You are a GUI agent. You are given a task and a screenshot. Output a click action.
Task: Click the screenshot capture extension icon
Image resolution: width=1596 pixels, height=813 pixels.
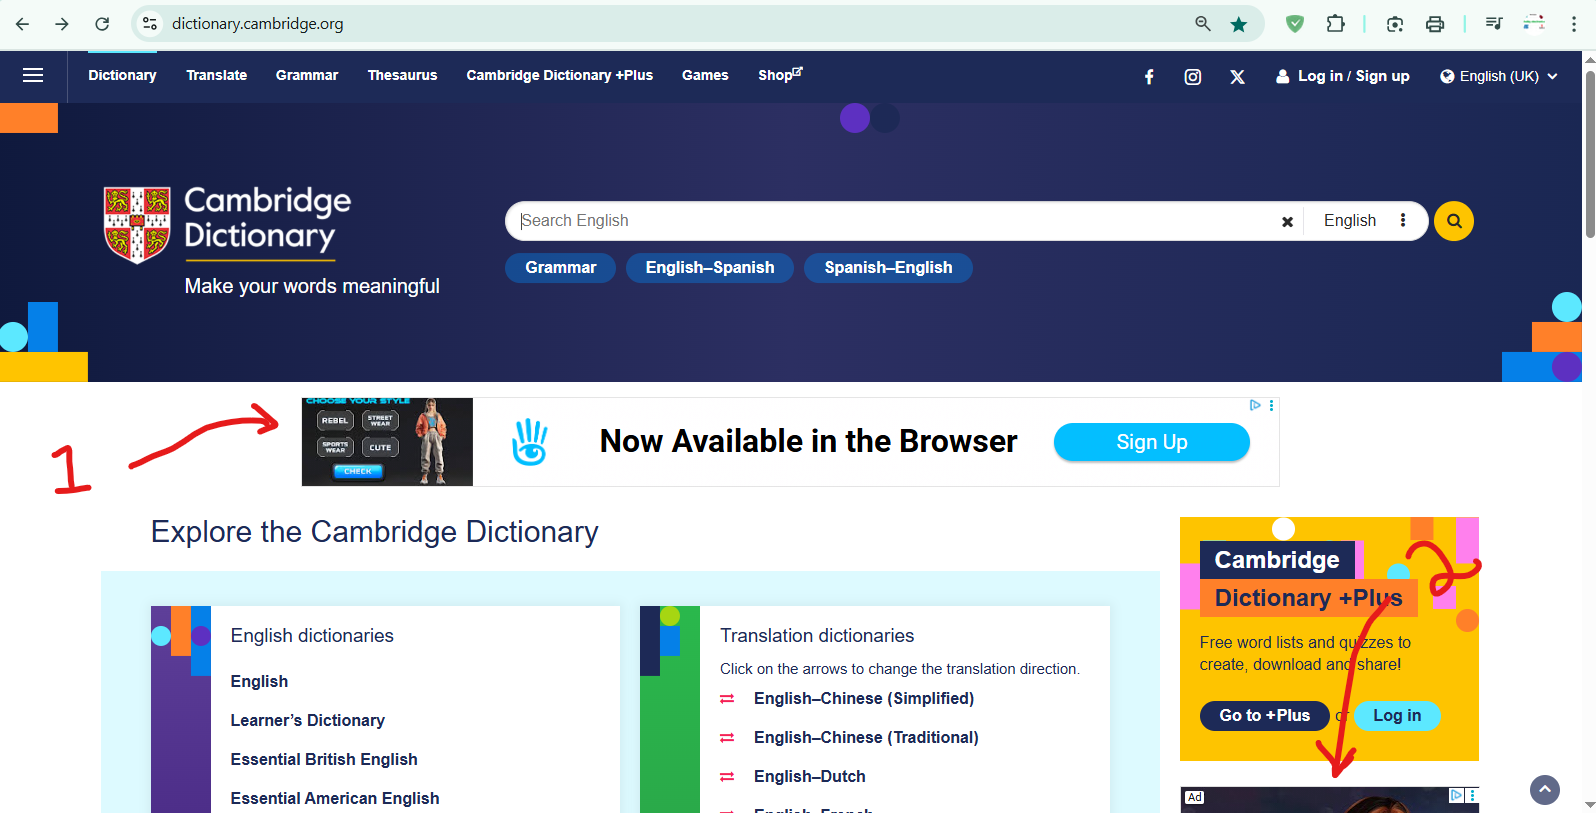[x=1395, y=24]
